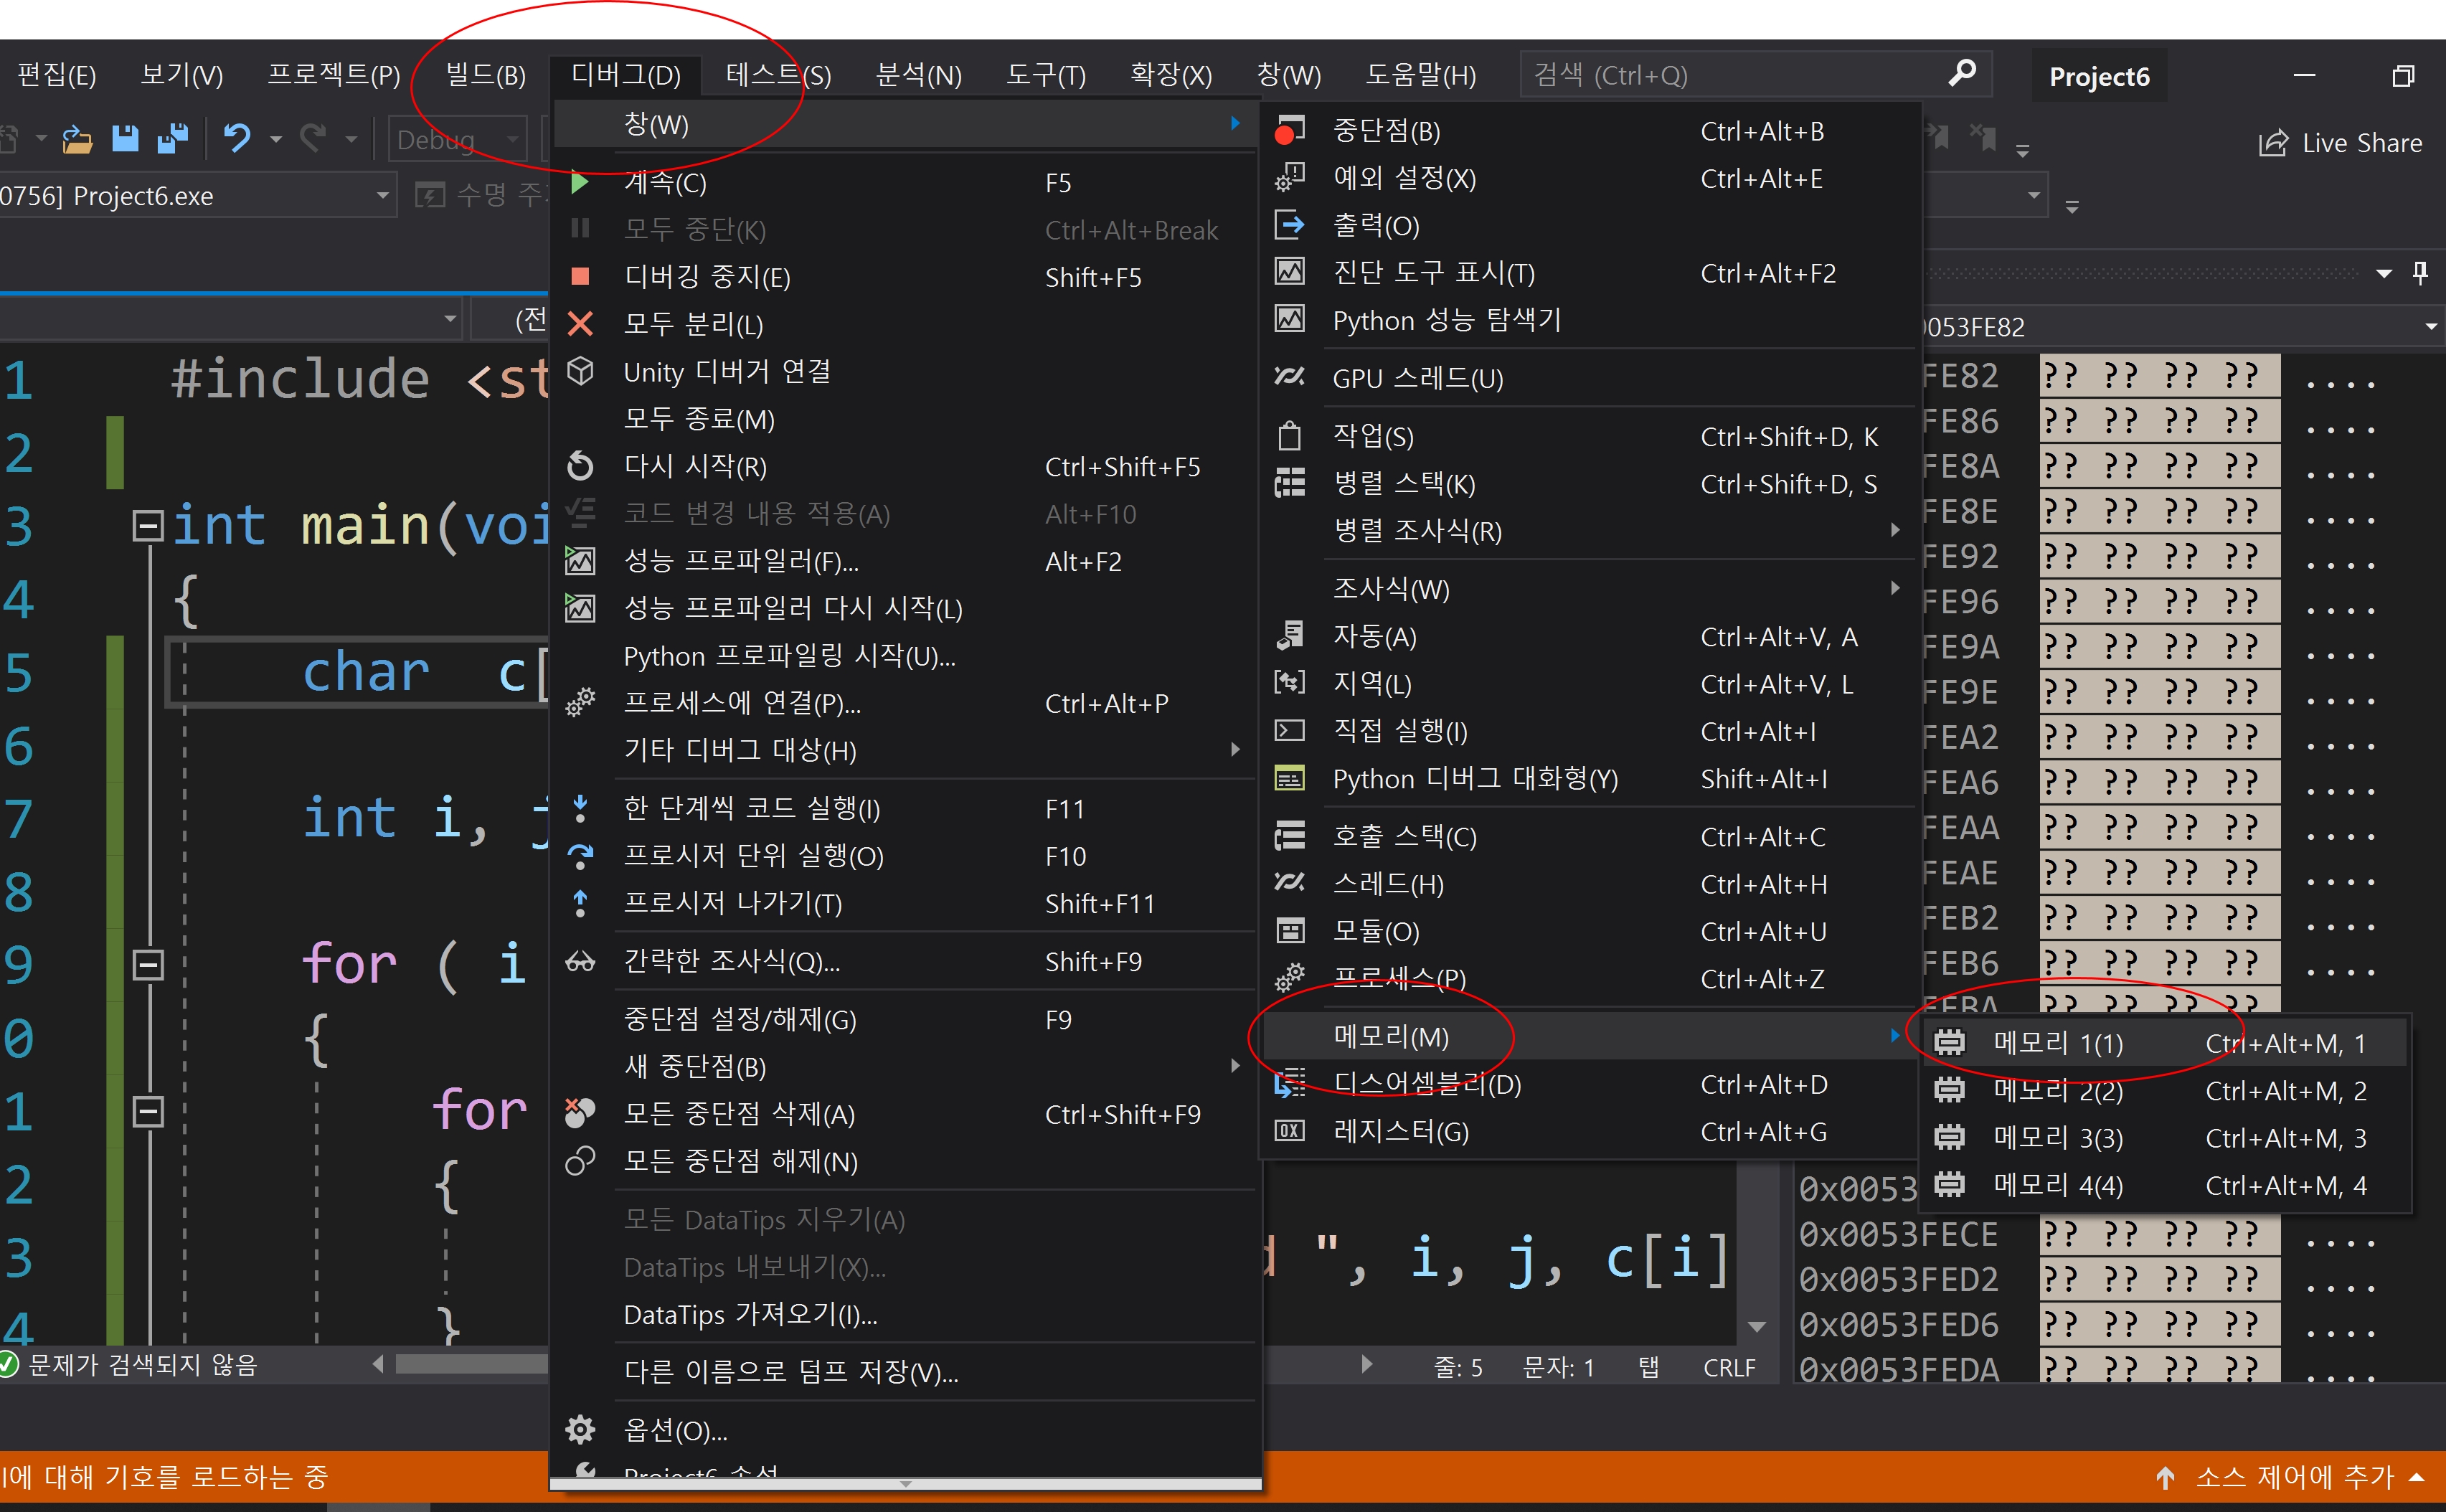Collapse the outer for loop block
The height and width of the screenshot is (1512, 2446).
[148, 964]
